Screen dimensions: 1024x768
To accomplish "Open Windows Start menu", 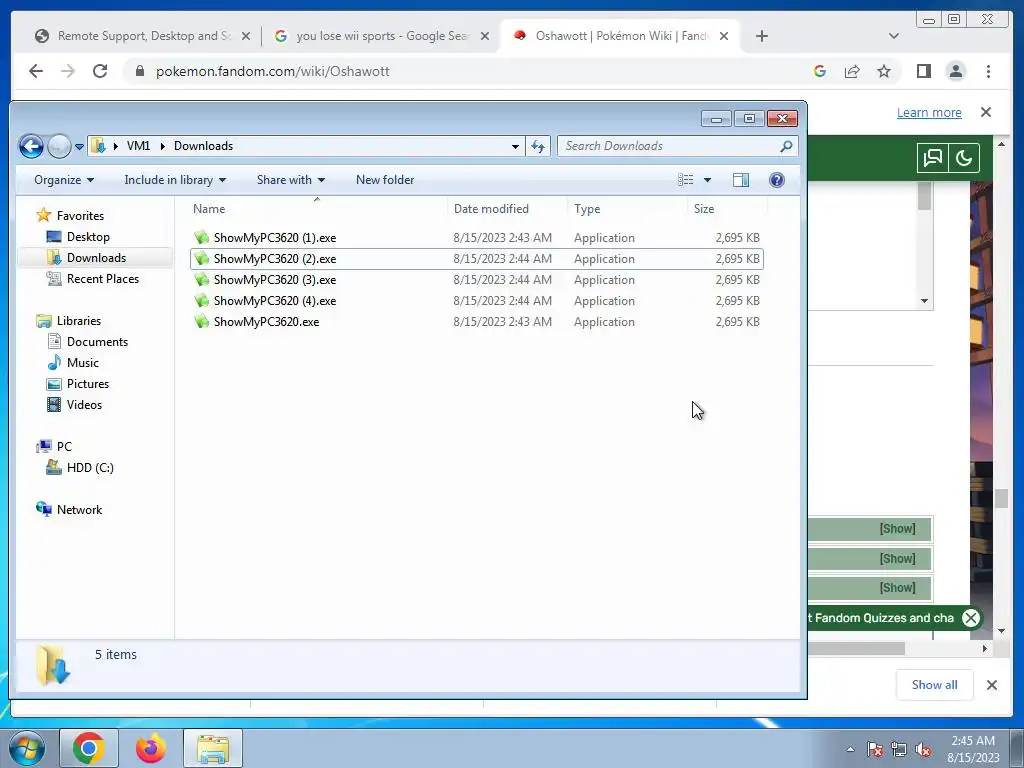I will coord(27,748).
